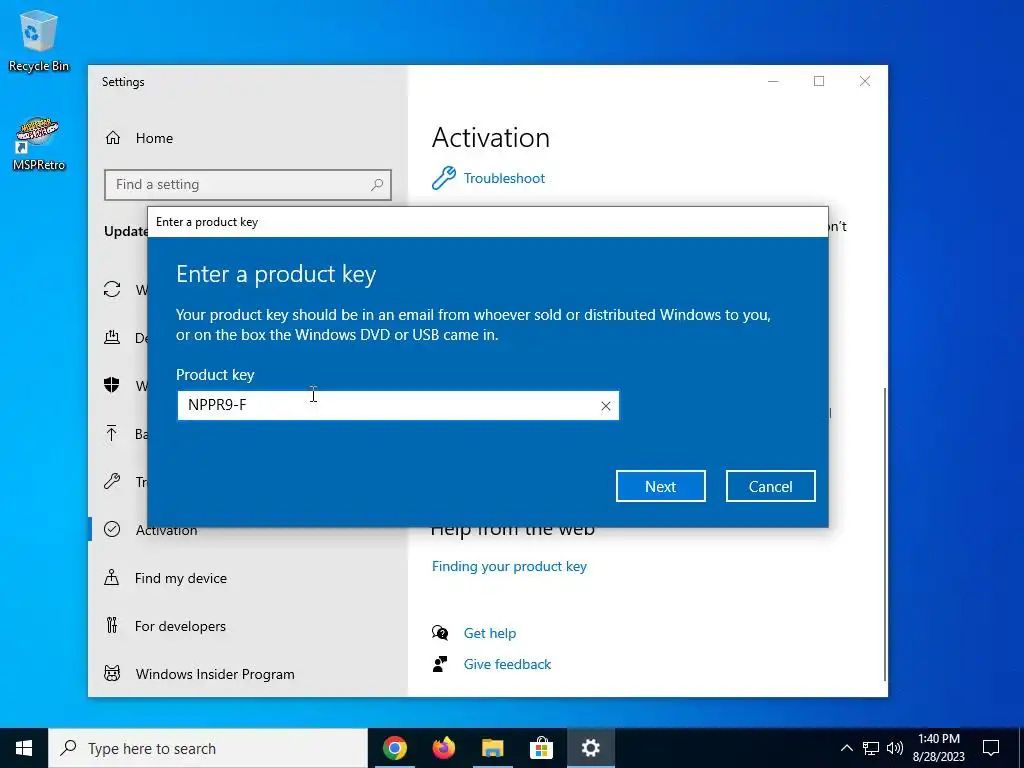
Task: Click the For developers tools icon
Action: [x=112, y=626]
